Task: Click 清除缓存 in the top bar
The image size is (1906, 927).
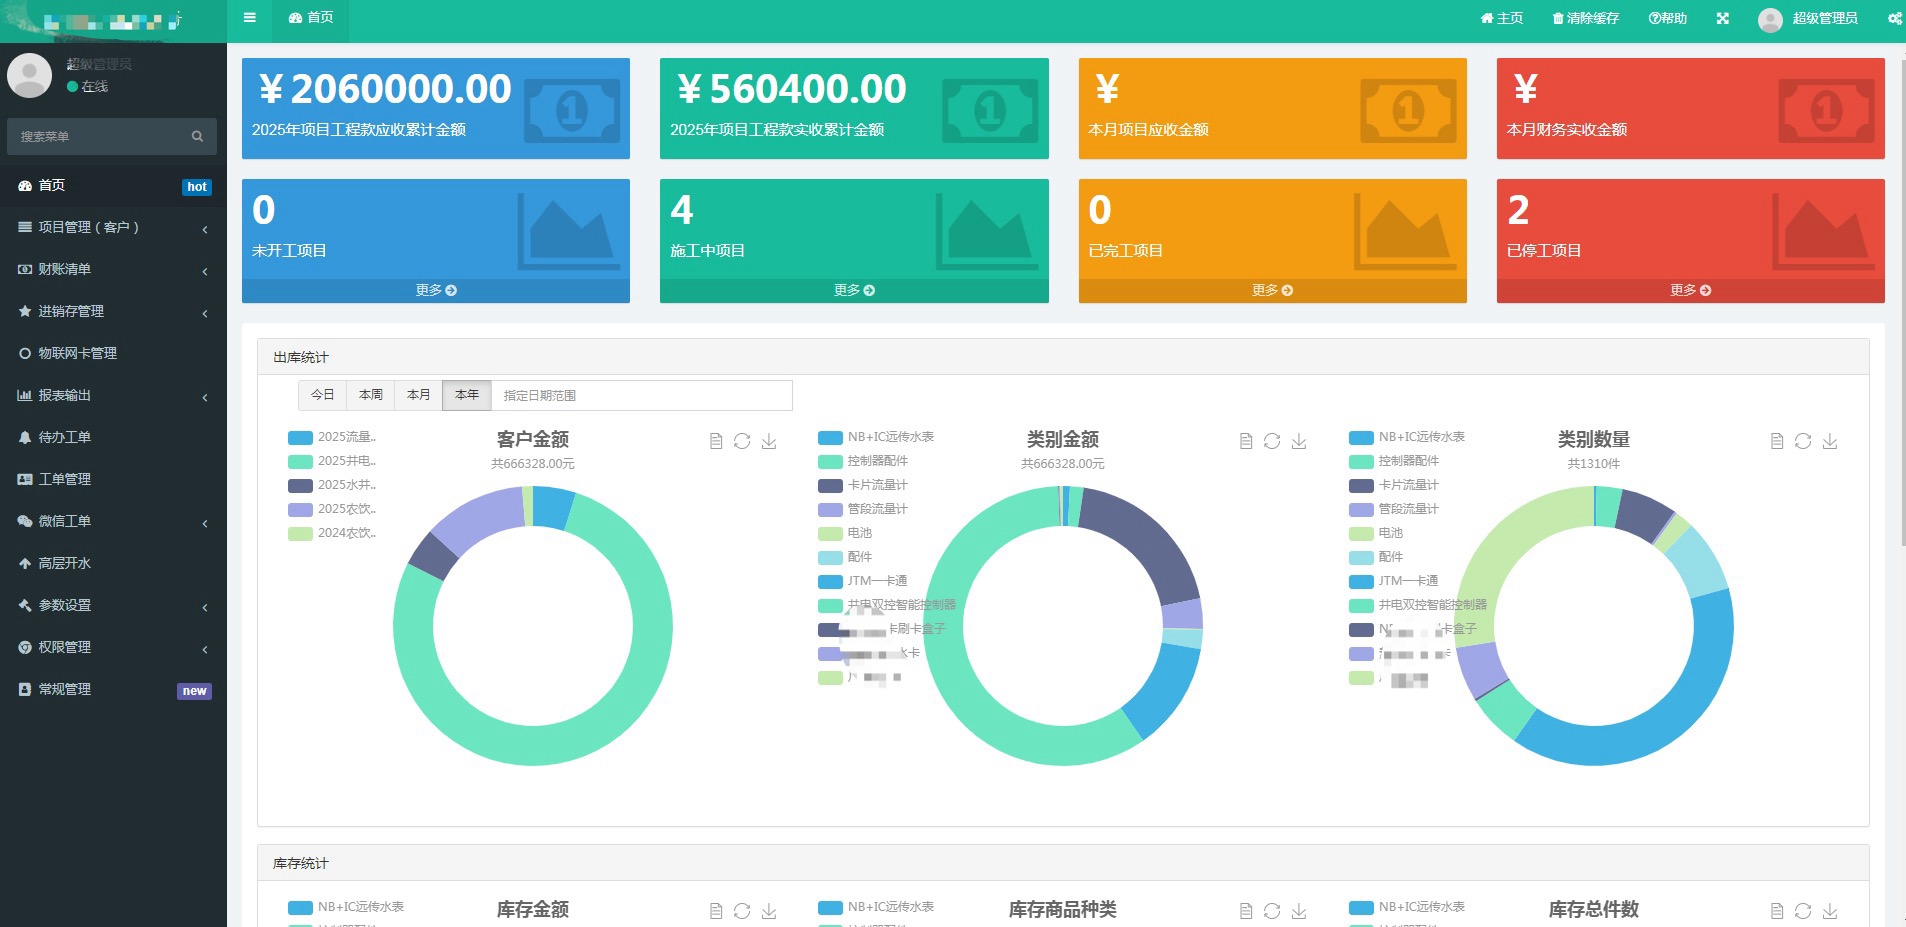Action: click(1586, 18)
